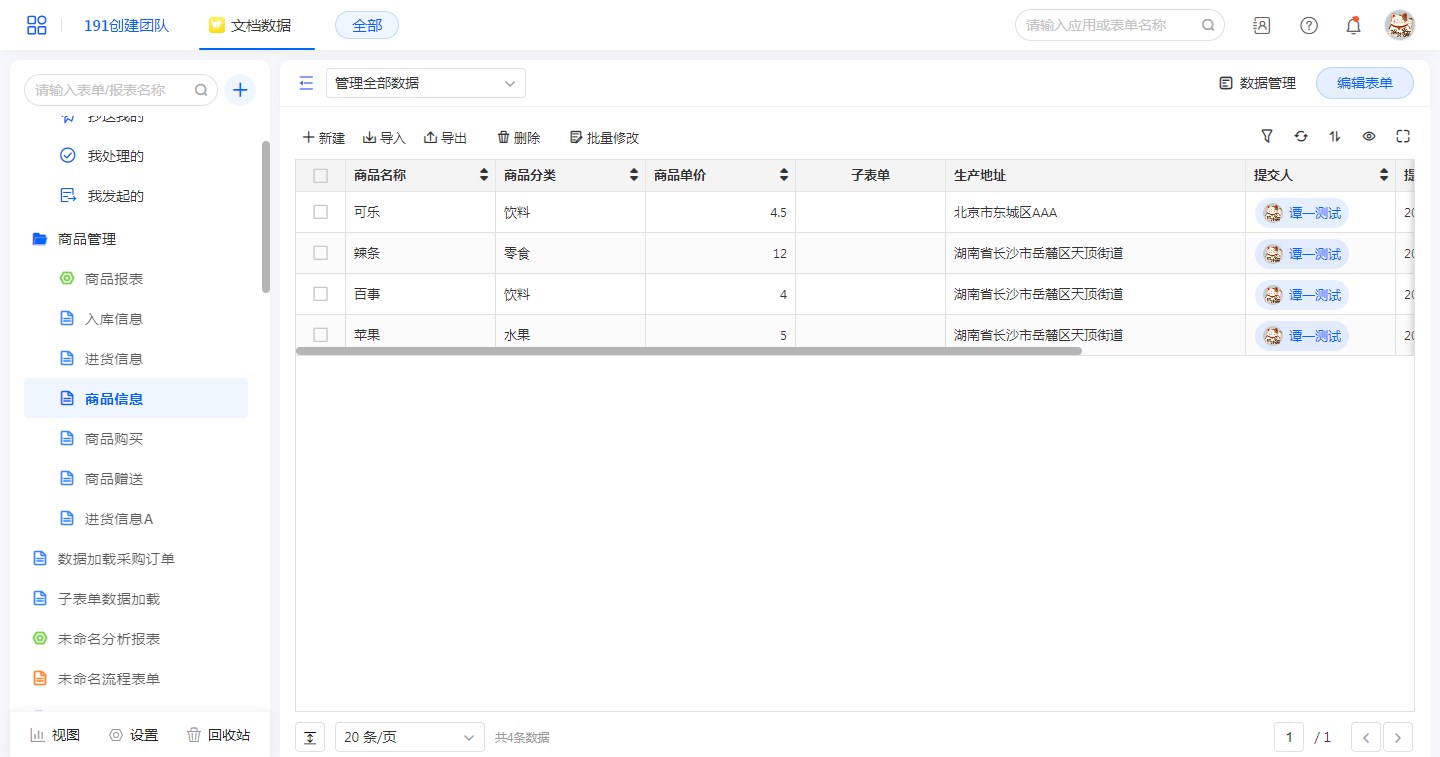Toggle column visibility eye icon
The width and height of the screenshot is (1440, 757).
click(x=1369, y=137)
